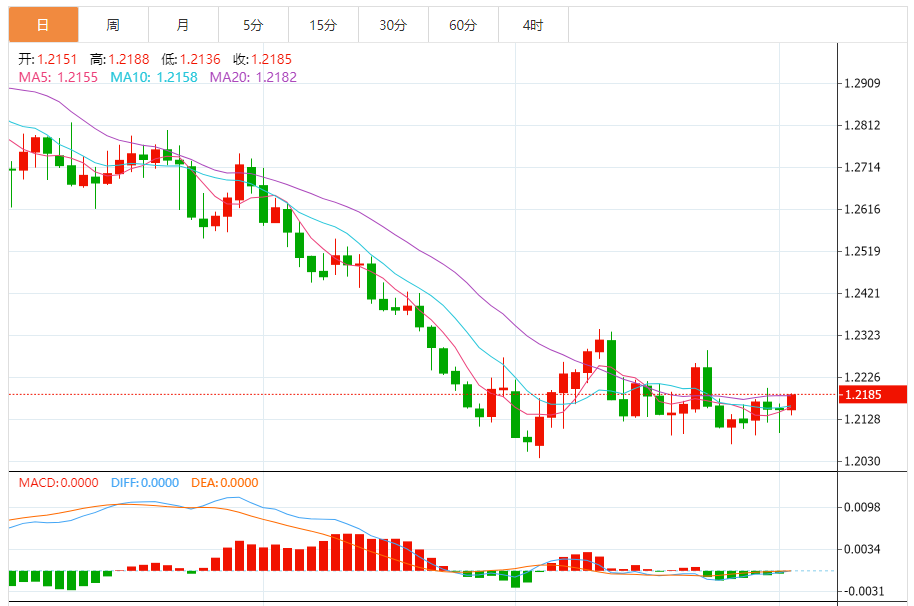The image size is (914, 606).
Task: Switch to the 月 monthly tab
Action: click(x=183, y=25)
